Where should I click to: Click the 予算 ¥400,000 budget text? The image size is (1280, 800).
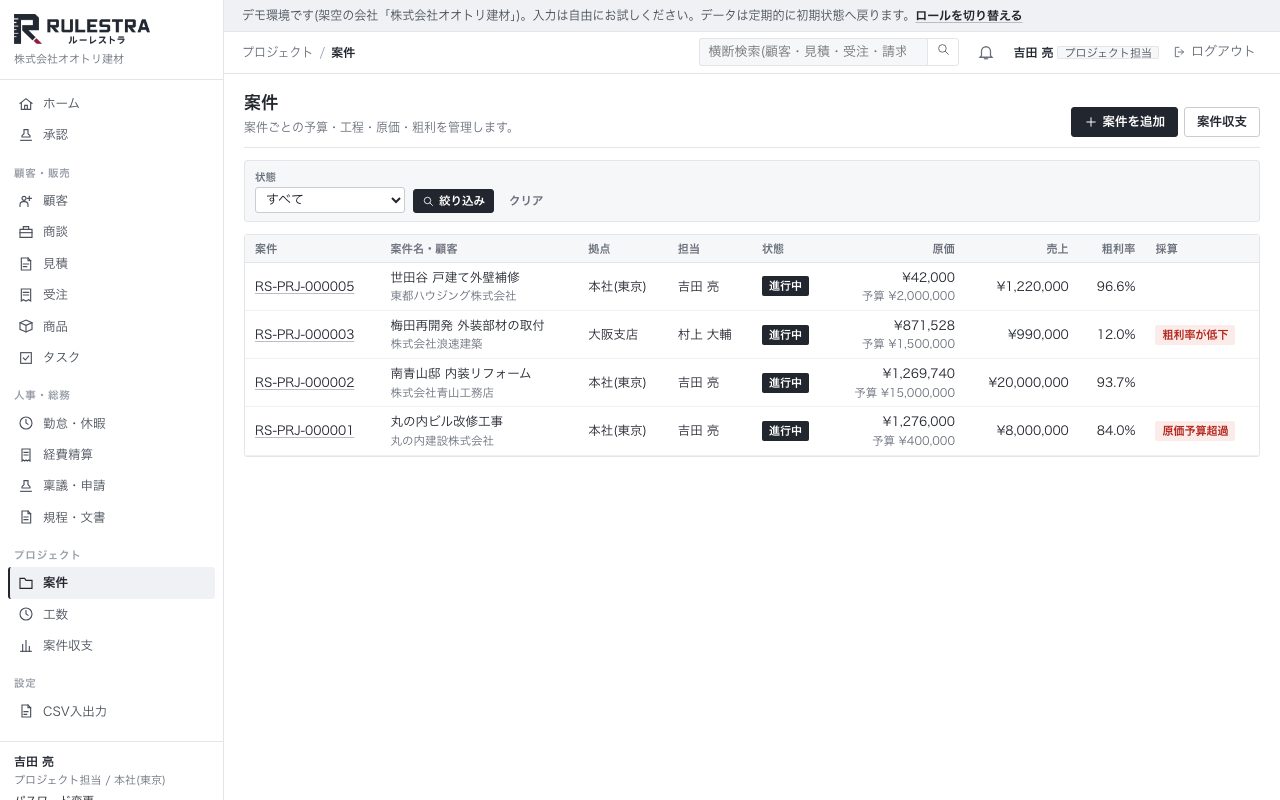[914, 441]
